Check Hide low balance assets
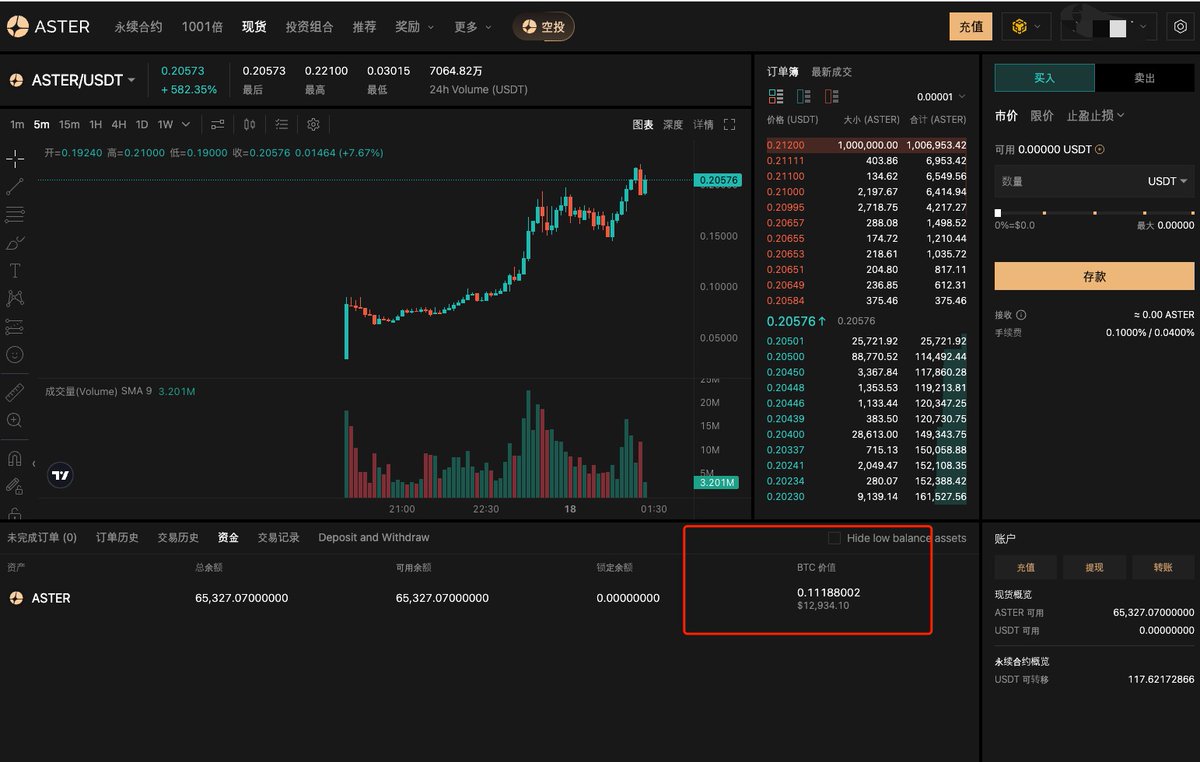Screen dimensions: 1200x762 tap(834, 538)
